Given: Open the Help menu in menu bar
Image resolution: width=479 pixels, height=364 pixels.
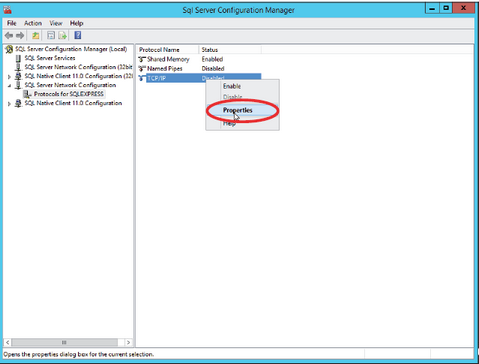Looking at the screenshot, I should click(x=76, y=23).
